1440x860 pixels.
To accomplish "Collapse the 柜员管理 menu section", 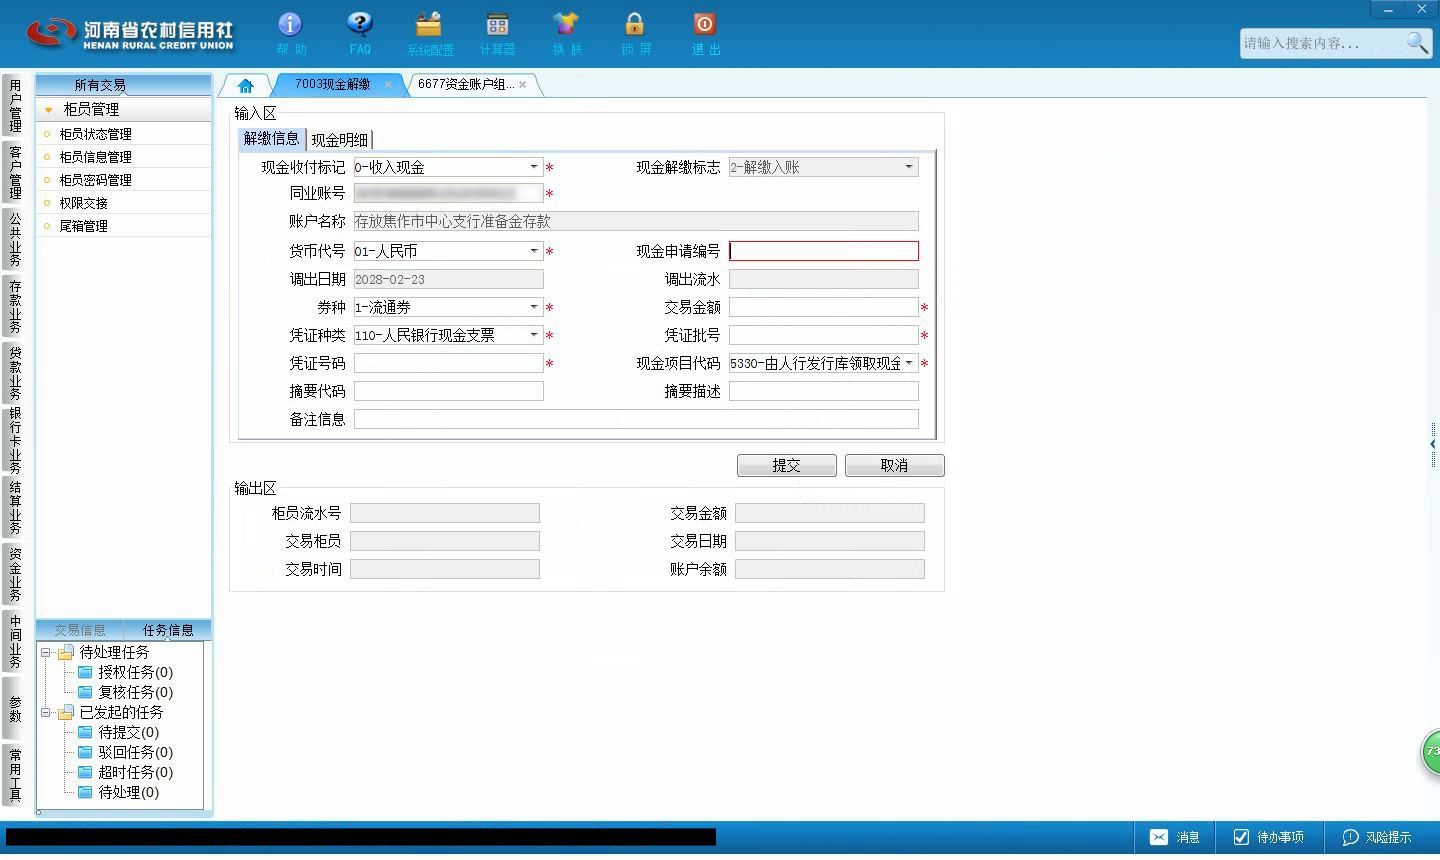I will 124,109.
